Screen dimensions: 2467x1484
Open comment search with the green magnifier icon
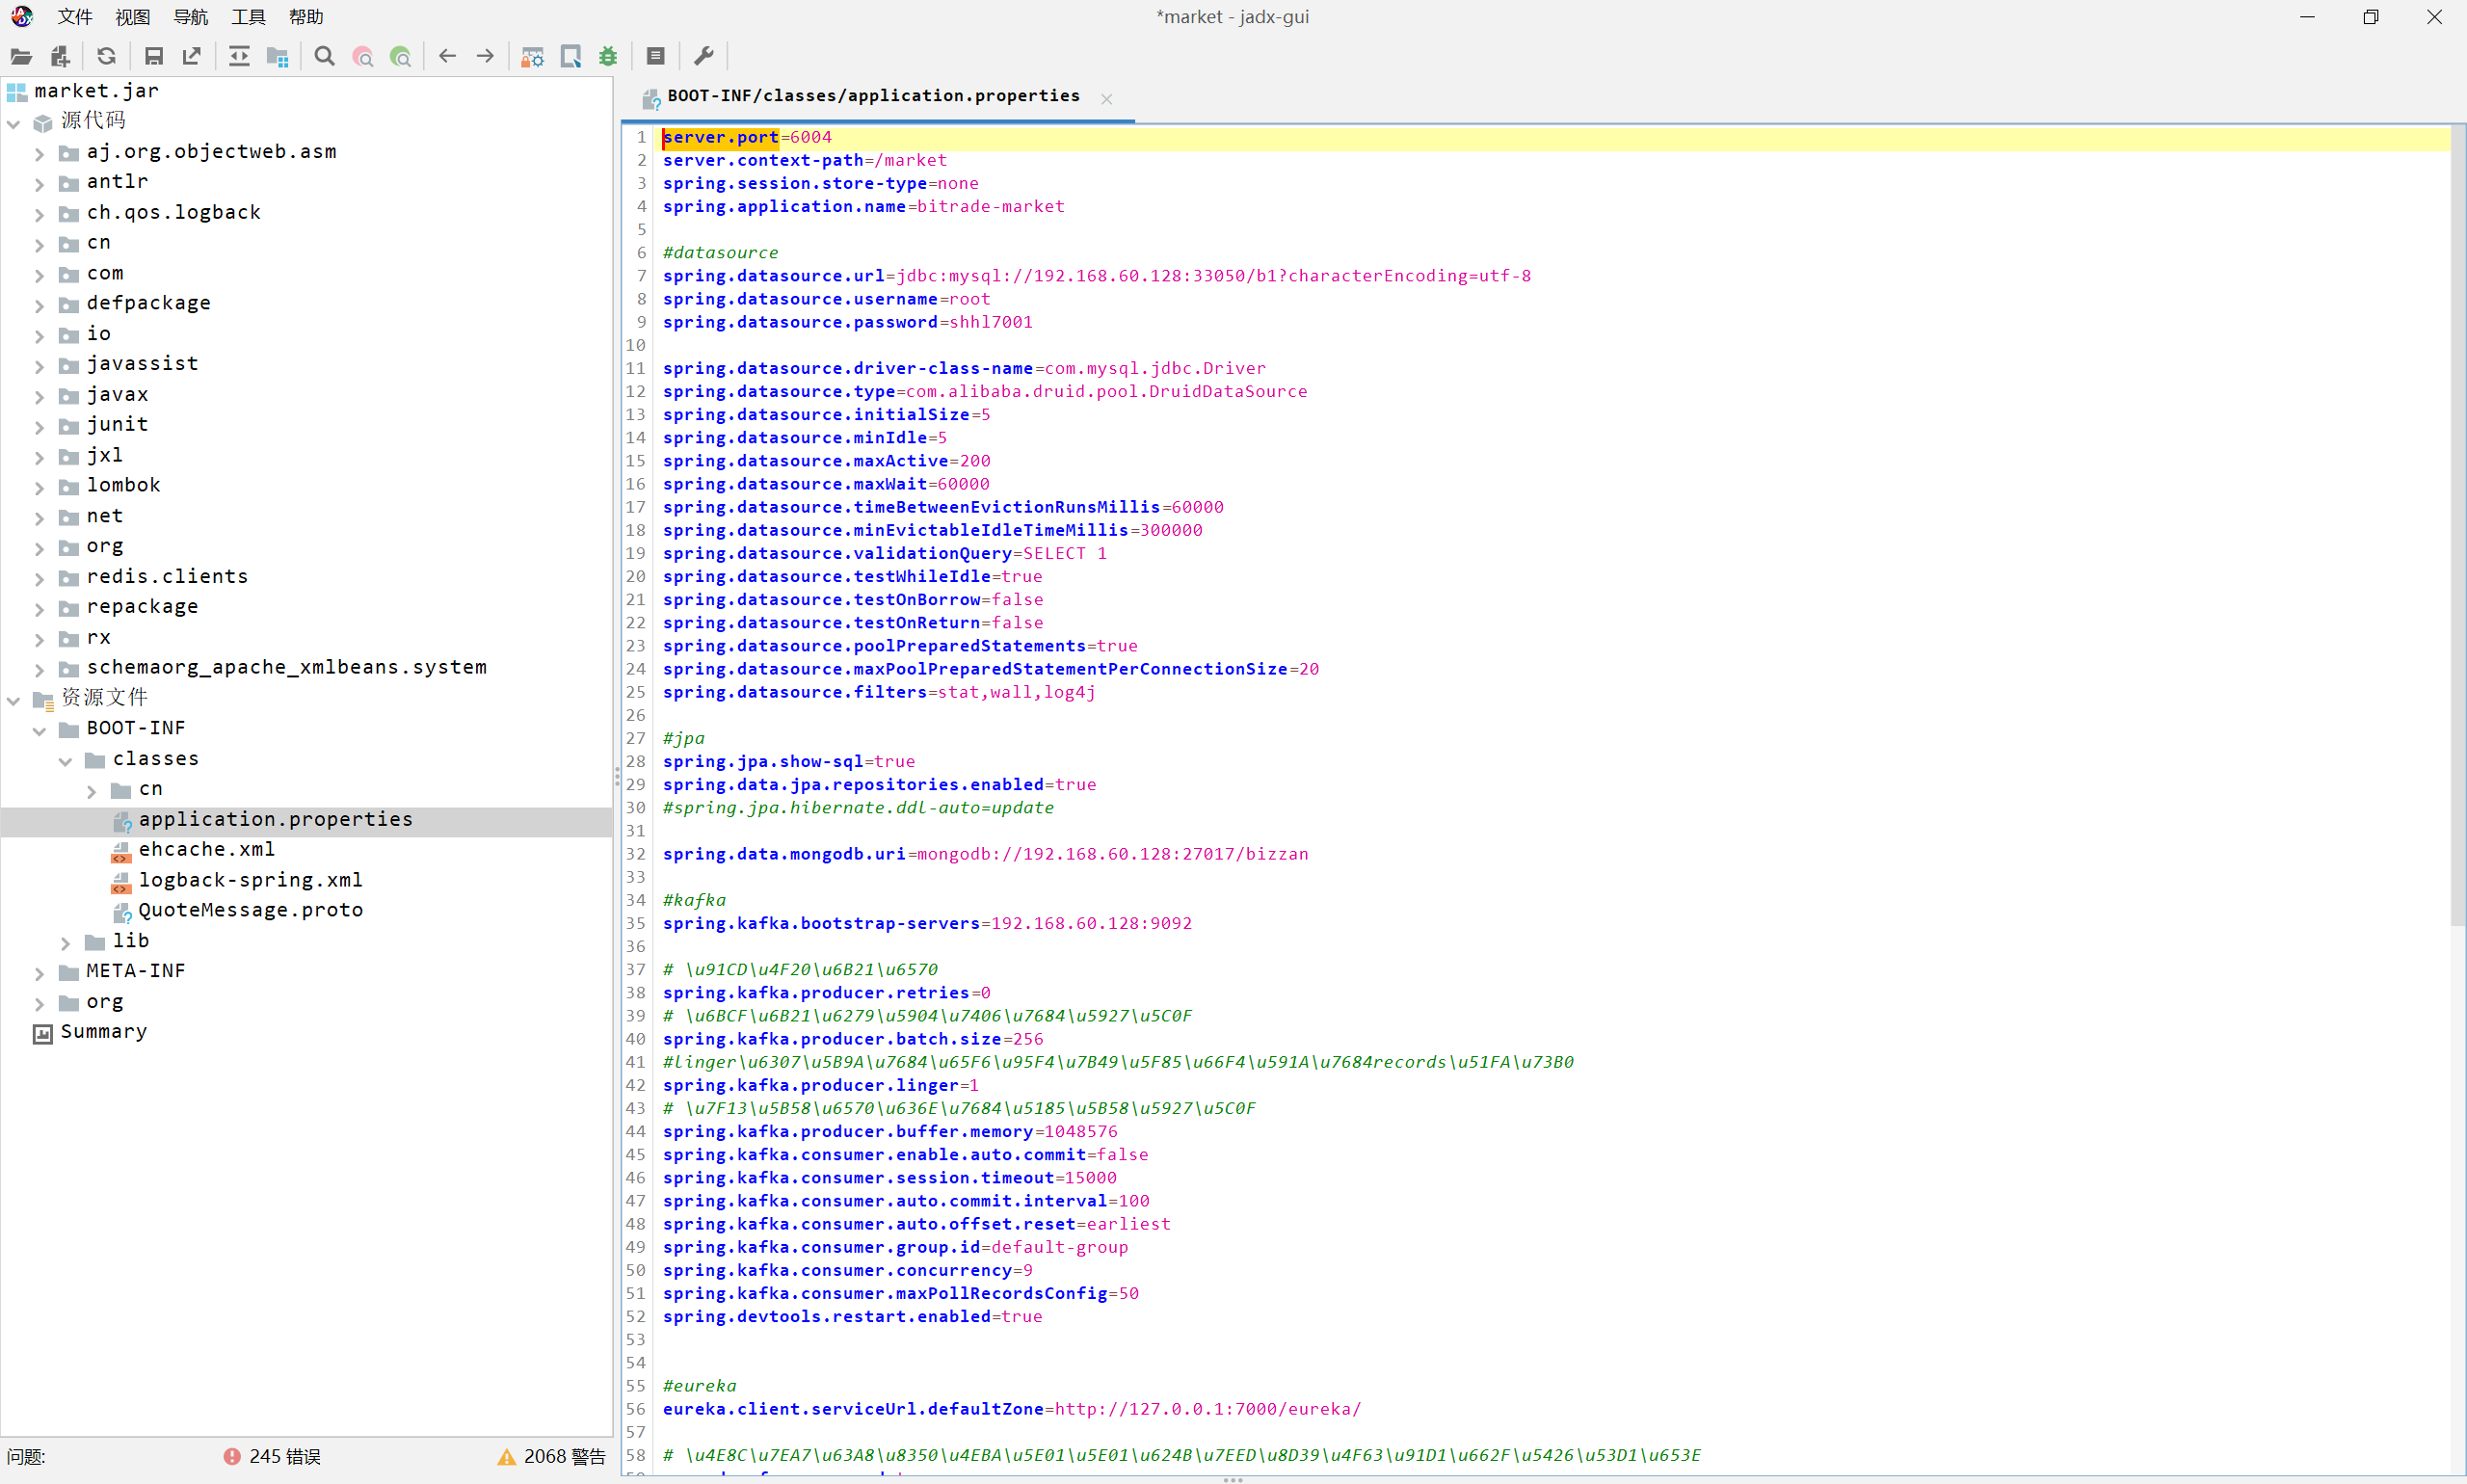[401, 57]
